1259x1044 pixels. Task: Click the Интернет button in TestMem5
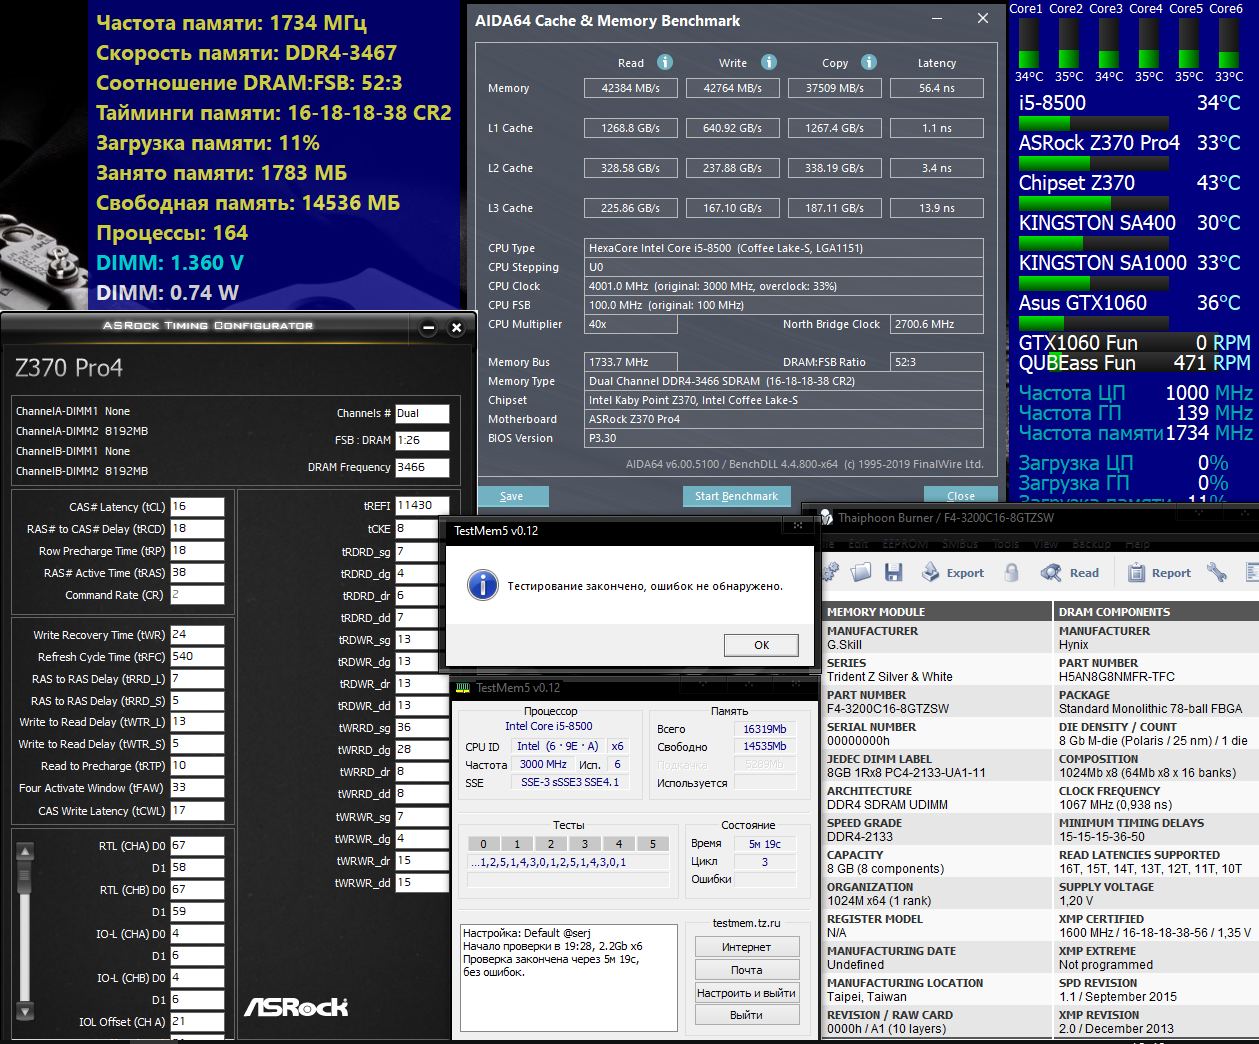[747, 947]
